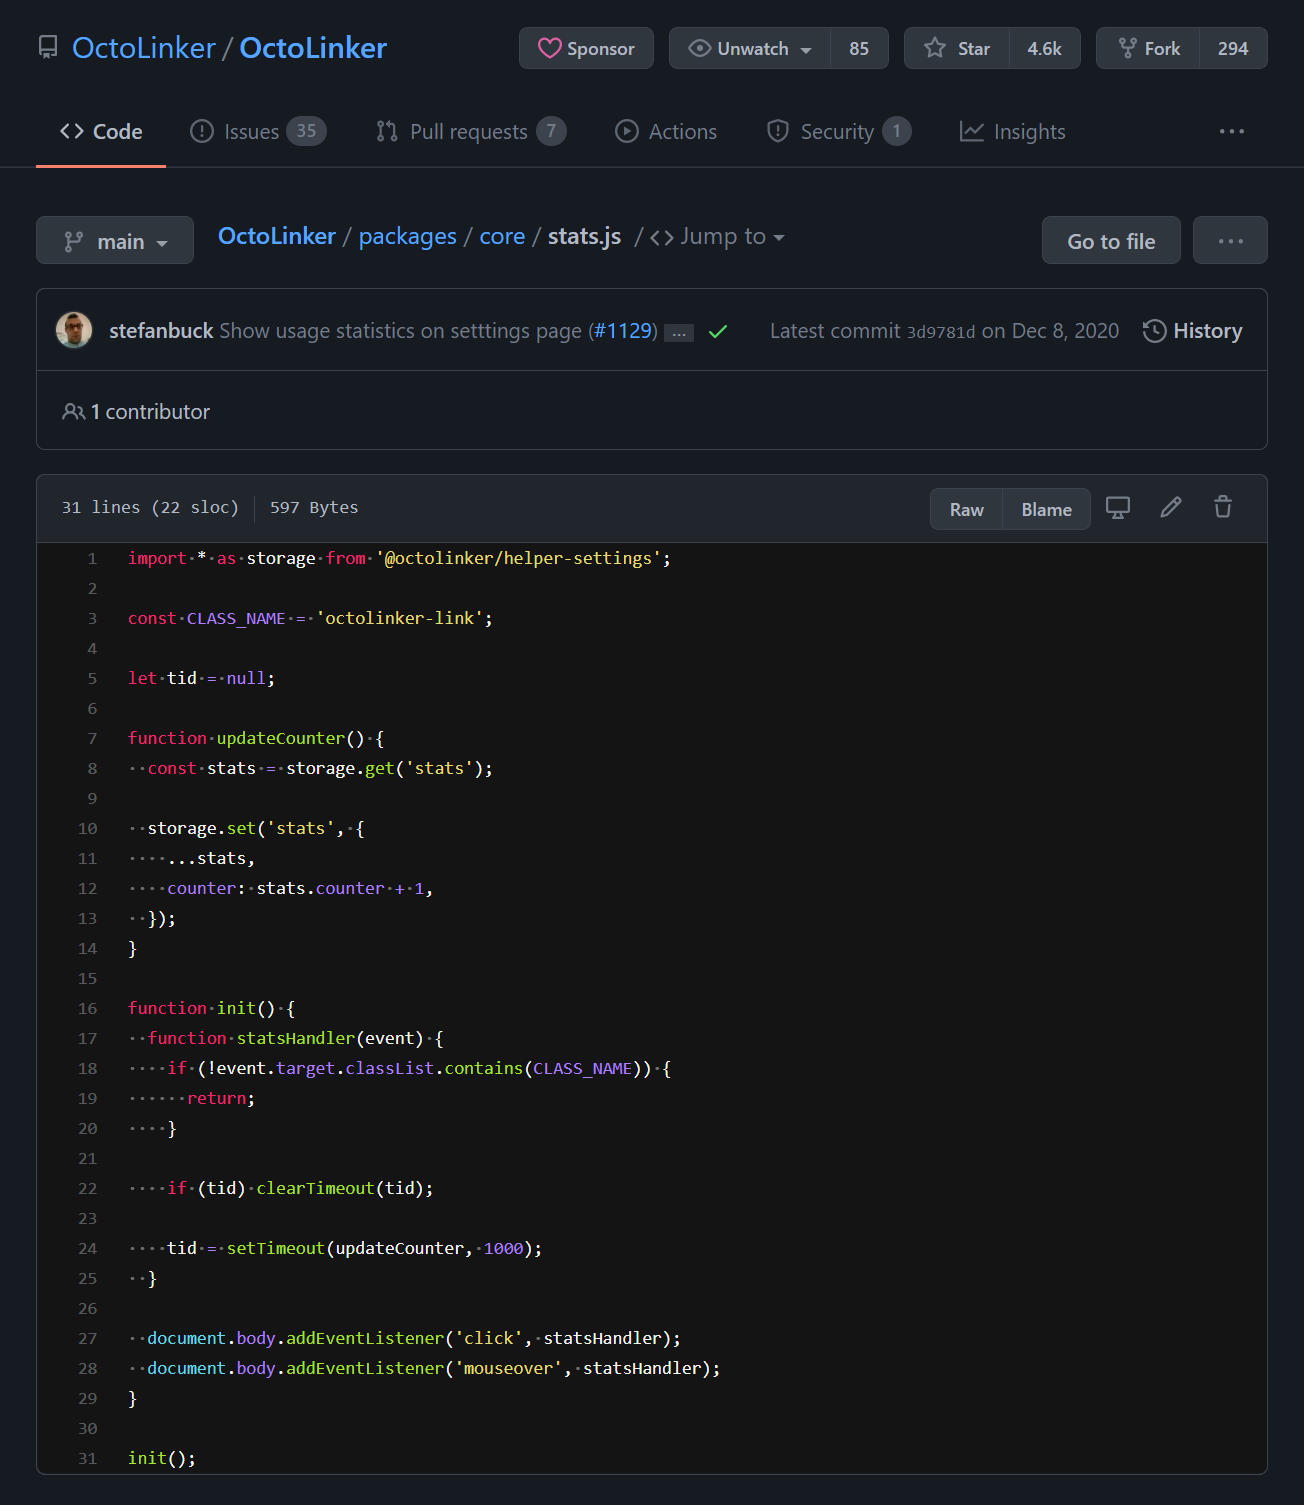Open more file options ellipsis button

1230,241
